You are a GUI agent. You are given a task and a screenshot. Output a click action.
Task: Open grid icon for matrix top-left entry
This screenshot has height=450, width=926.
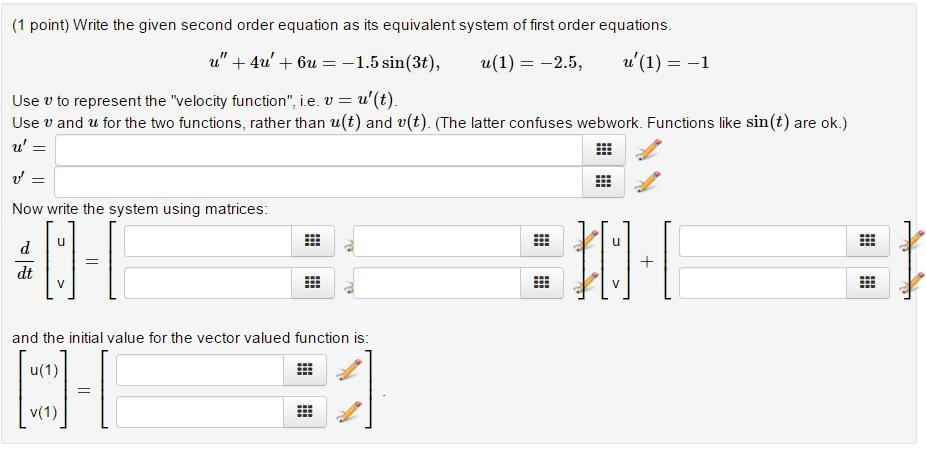312,241
